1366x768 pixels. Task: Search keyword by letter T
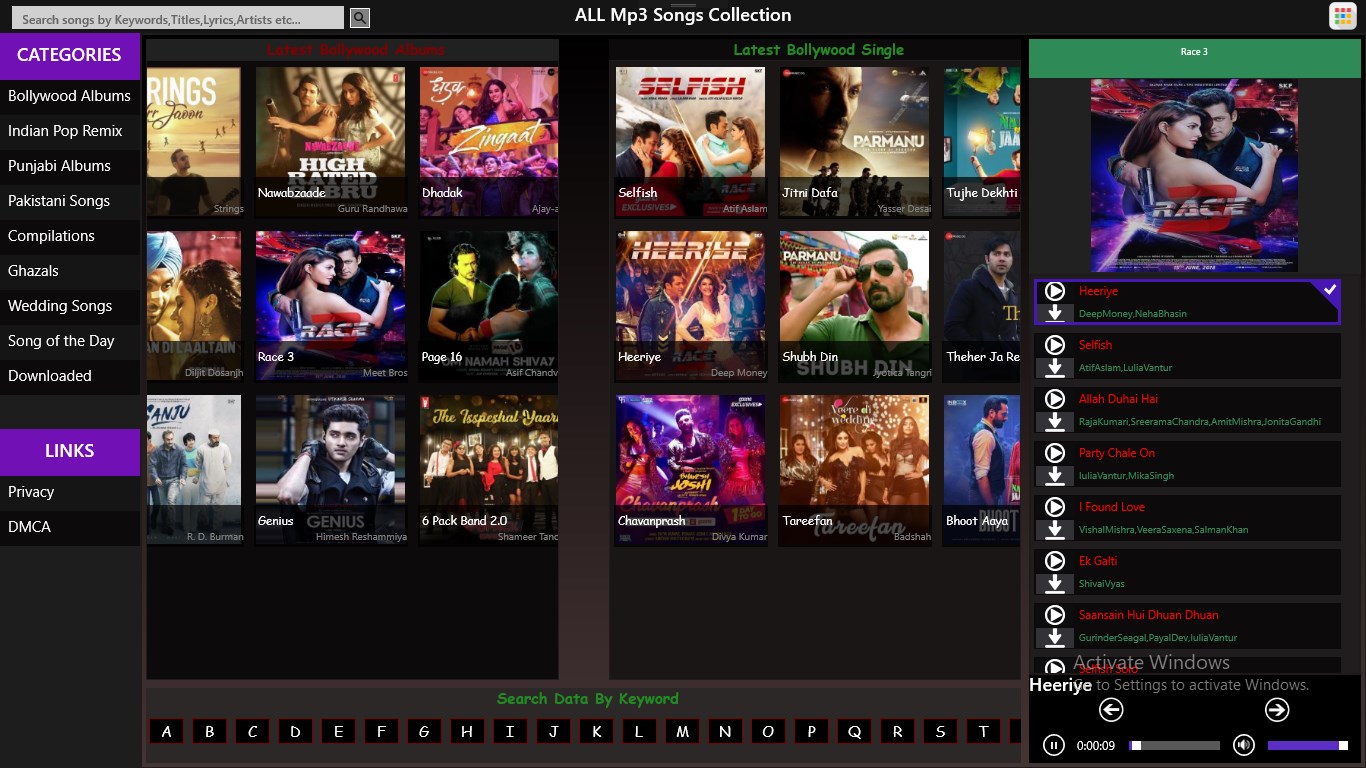coord(983,731)
